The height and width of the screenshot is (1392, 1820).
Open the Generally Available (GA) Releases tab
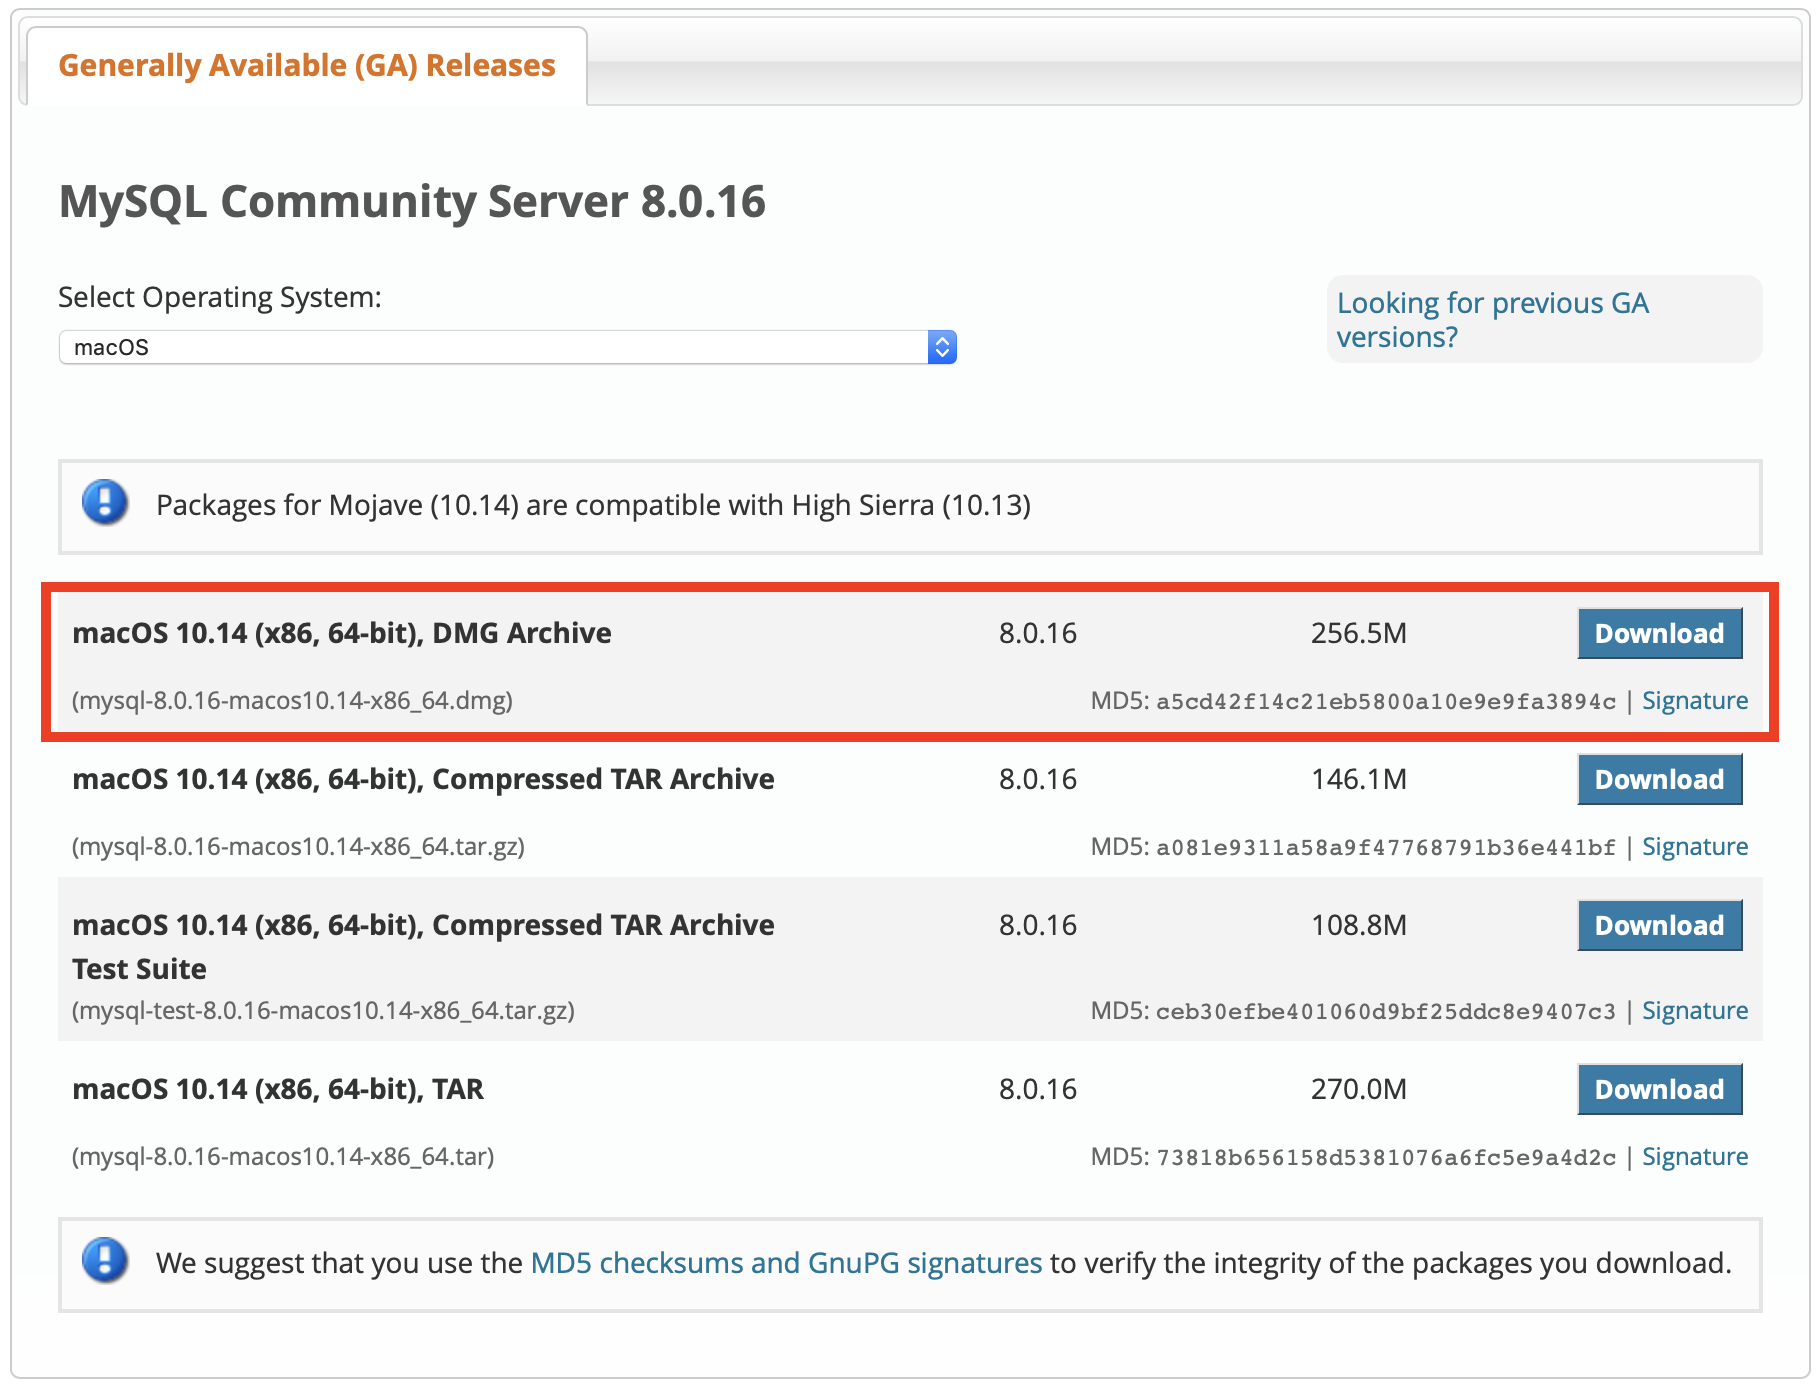(x=306, y=66)
